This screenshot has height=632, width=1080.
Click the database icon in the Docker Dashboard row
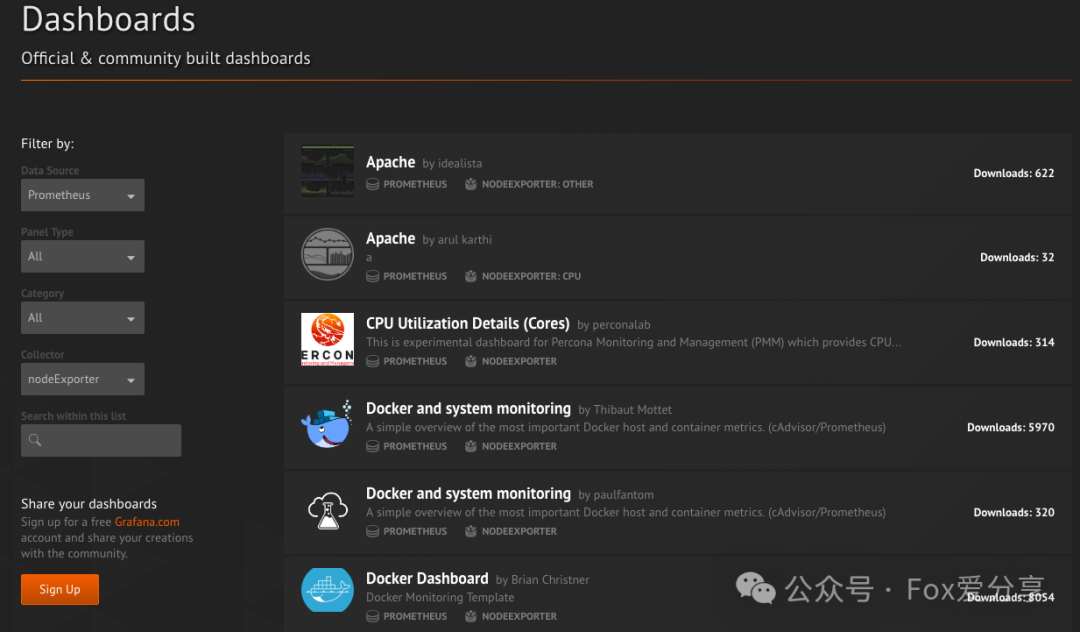[373, 616]
